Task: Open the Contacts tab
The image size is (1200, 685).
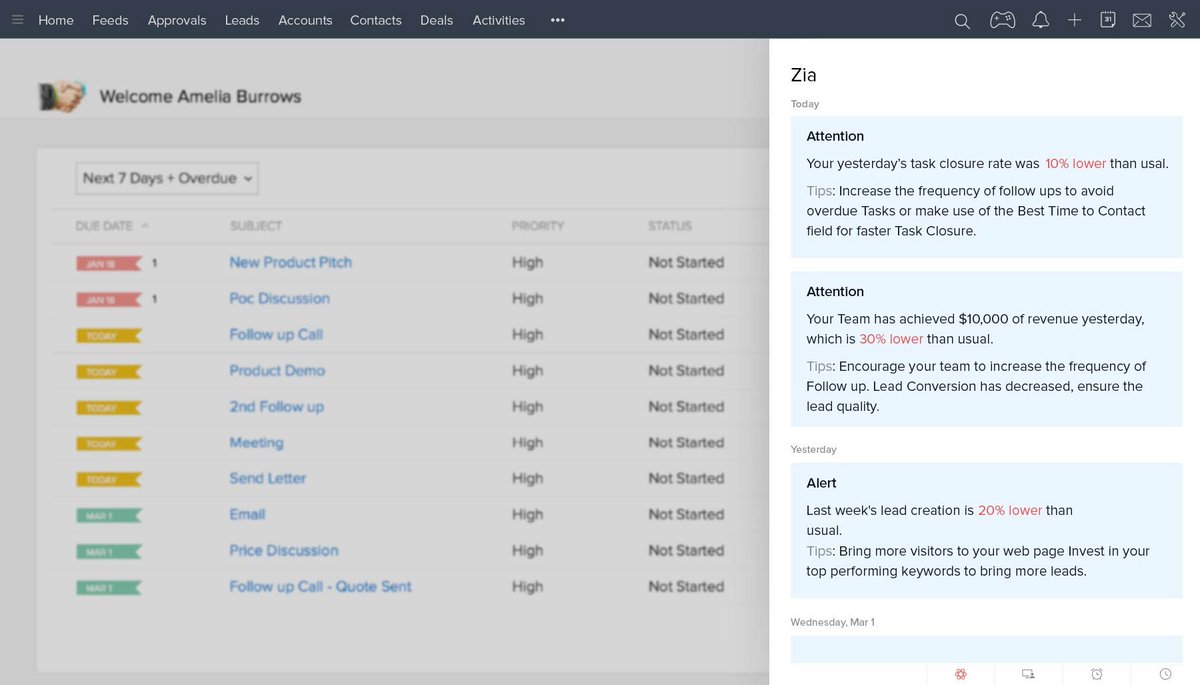Action: coord(375,20)
